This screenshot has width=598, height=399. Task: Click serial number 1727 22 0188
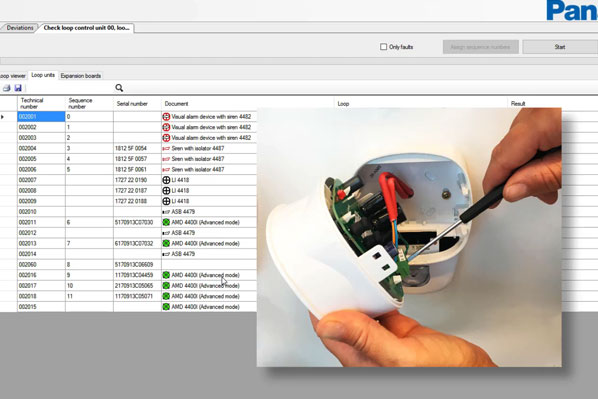tap(131, 201)
